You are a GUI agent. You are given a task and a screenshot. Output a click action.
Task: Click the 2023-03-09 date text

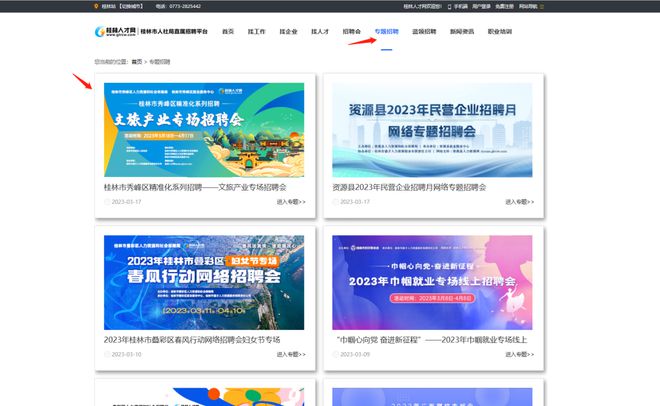[x=355, y=354]
